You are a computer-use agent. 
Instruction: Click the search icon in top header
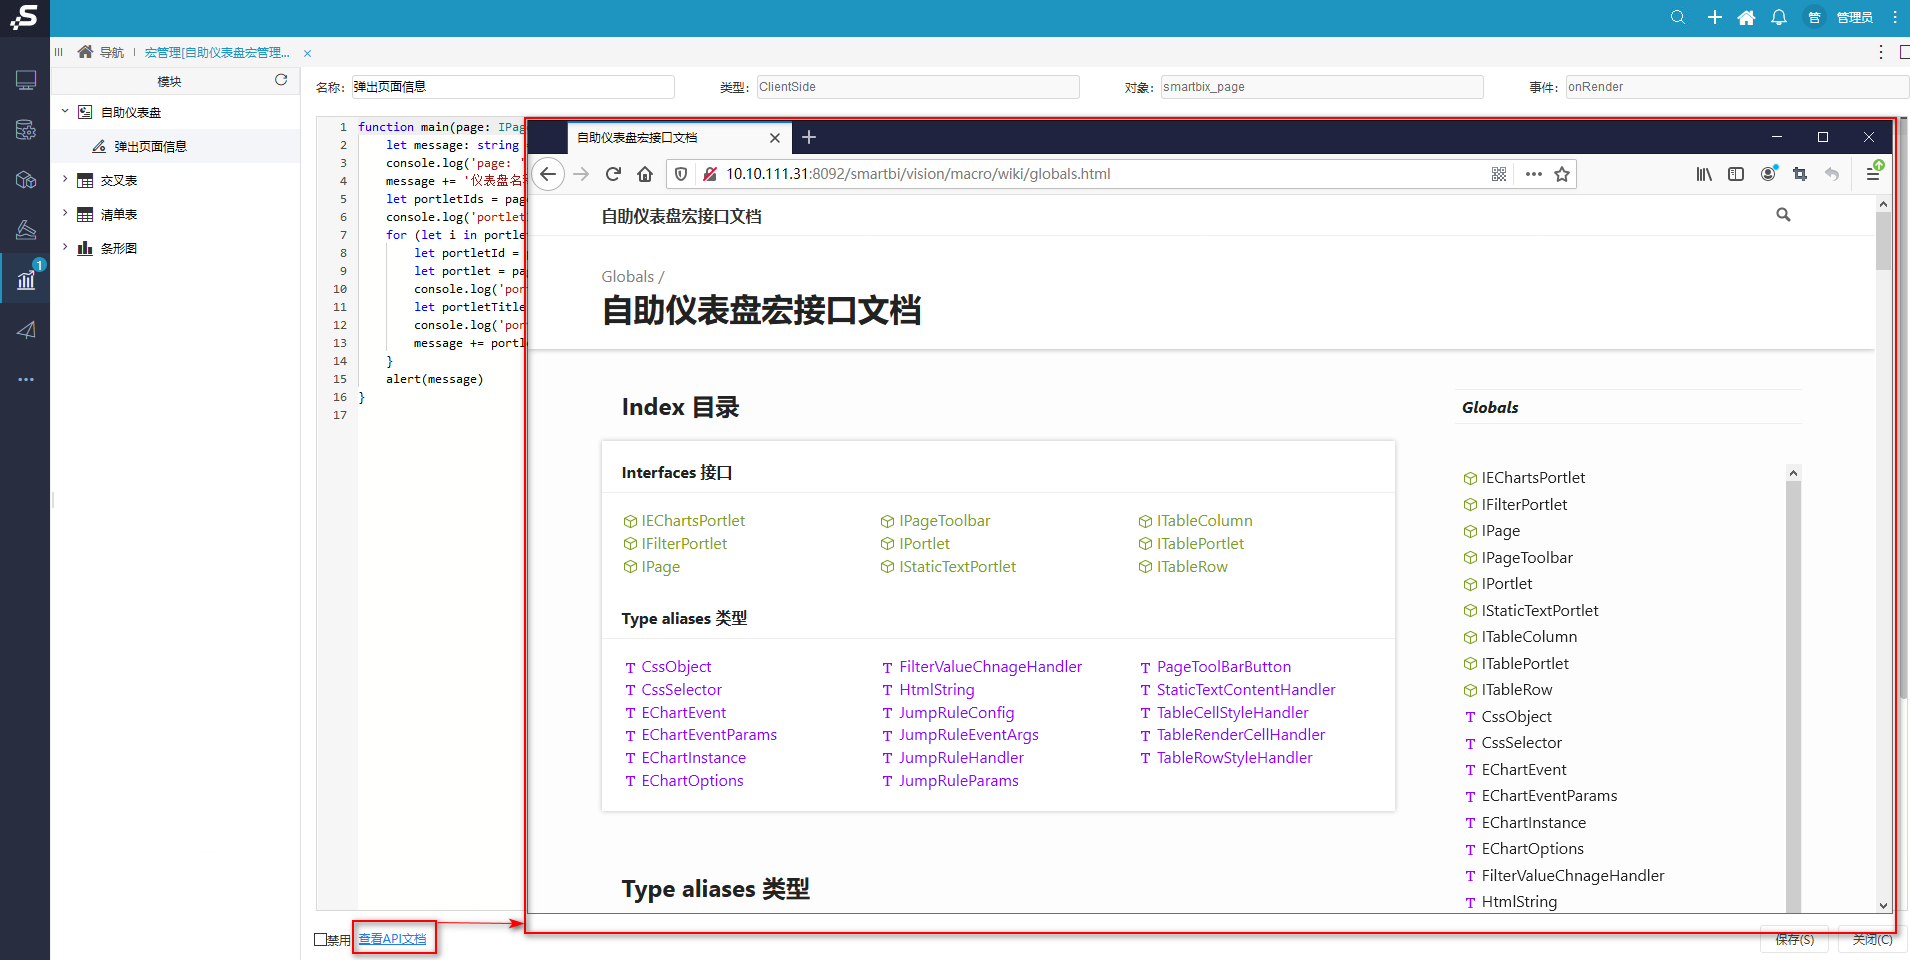tap(1678, 17)
